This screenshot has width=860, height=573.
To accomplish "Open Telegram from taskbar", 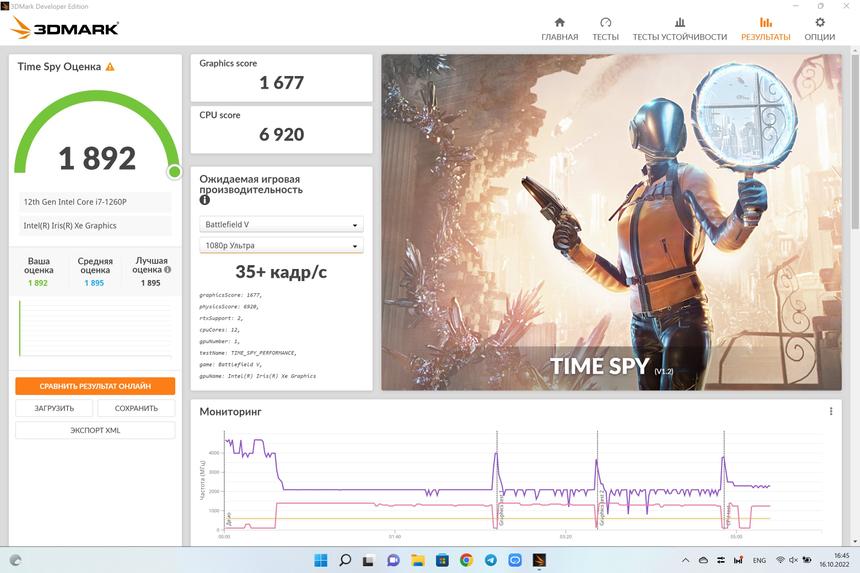I will pyautogui.click(x=490, y=560).
